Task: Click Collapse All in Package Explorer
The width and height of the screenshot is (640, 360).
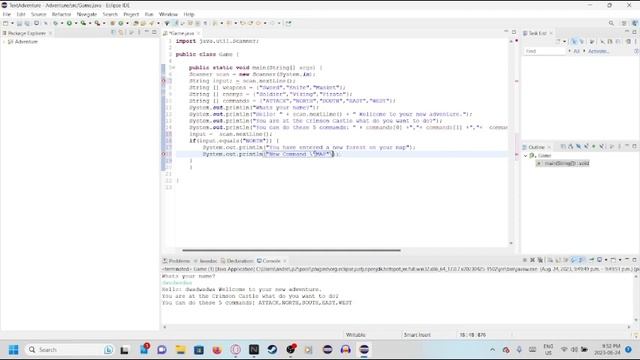Action: [113, 32]
